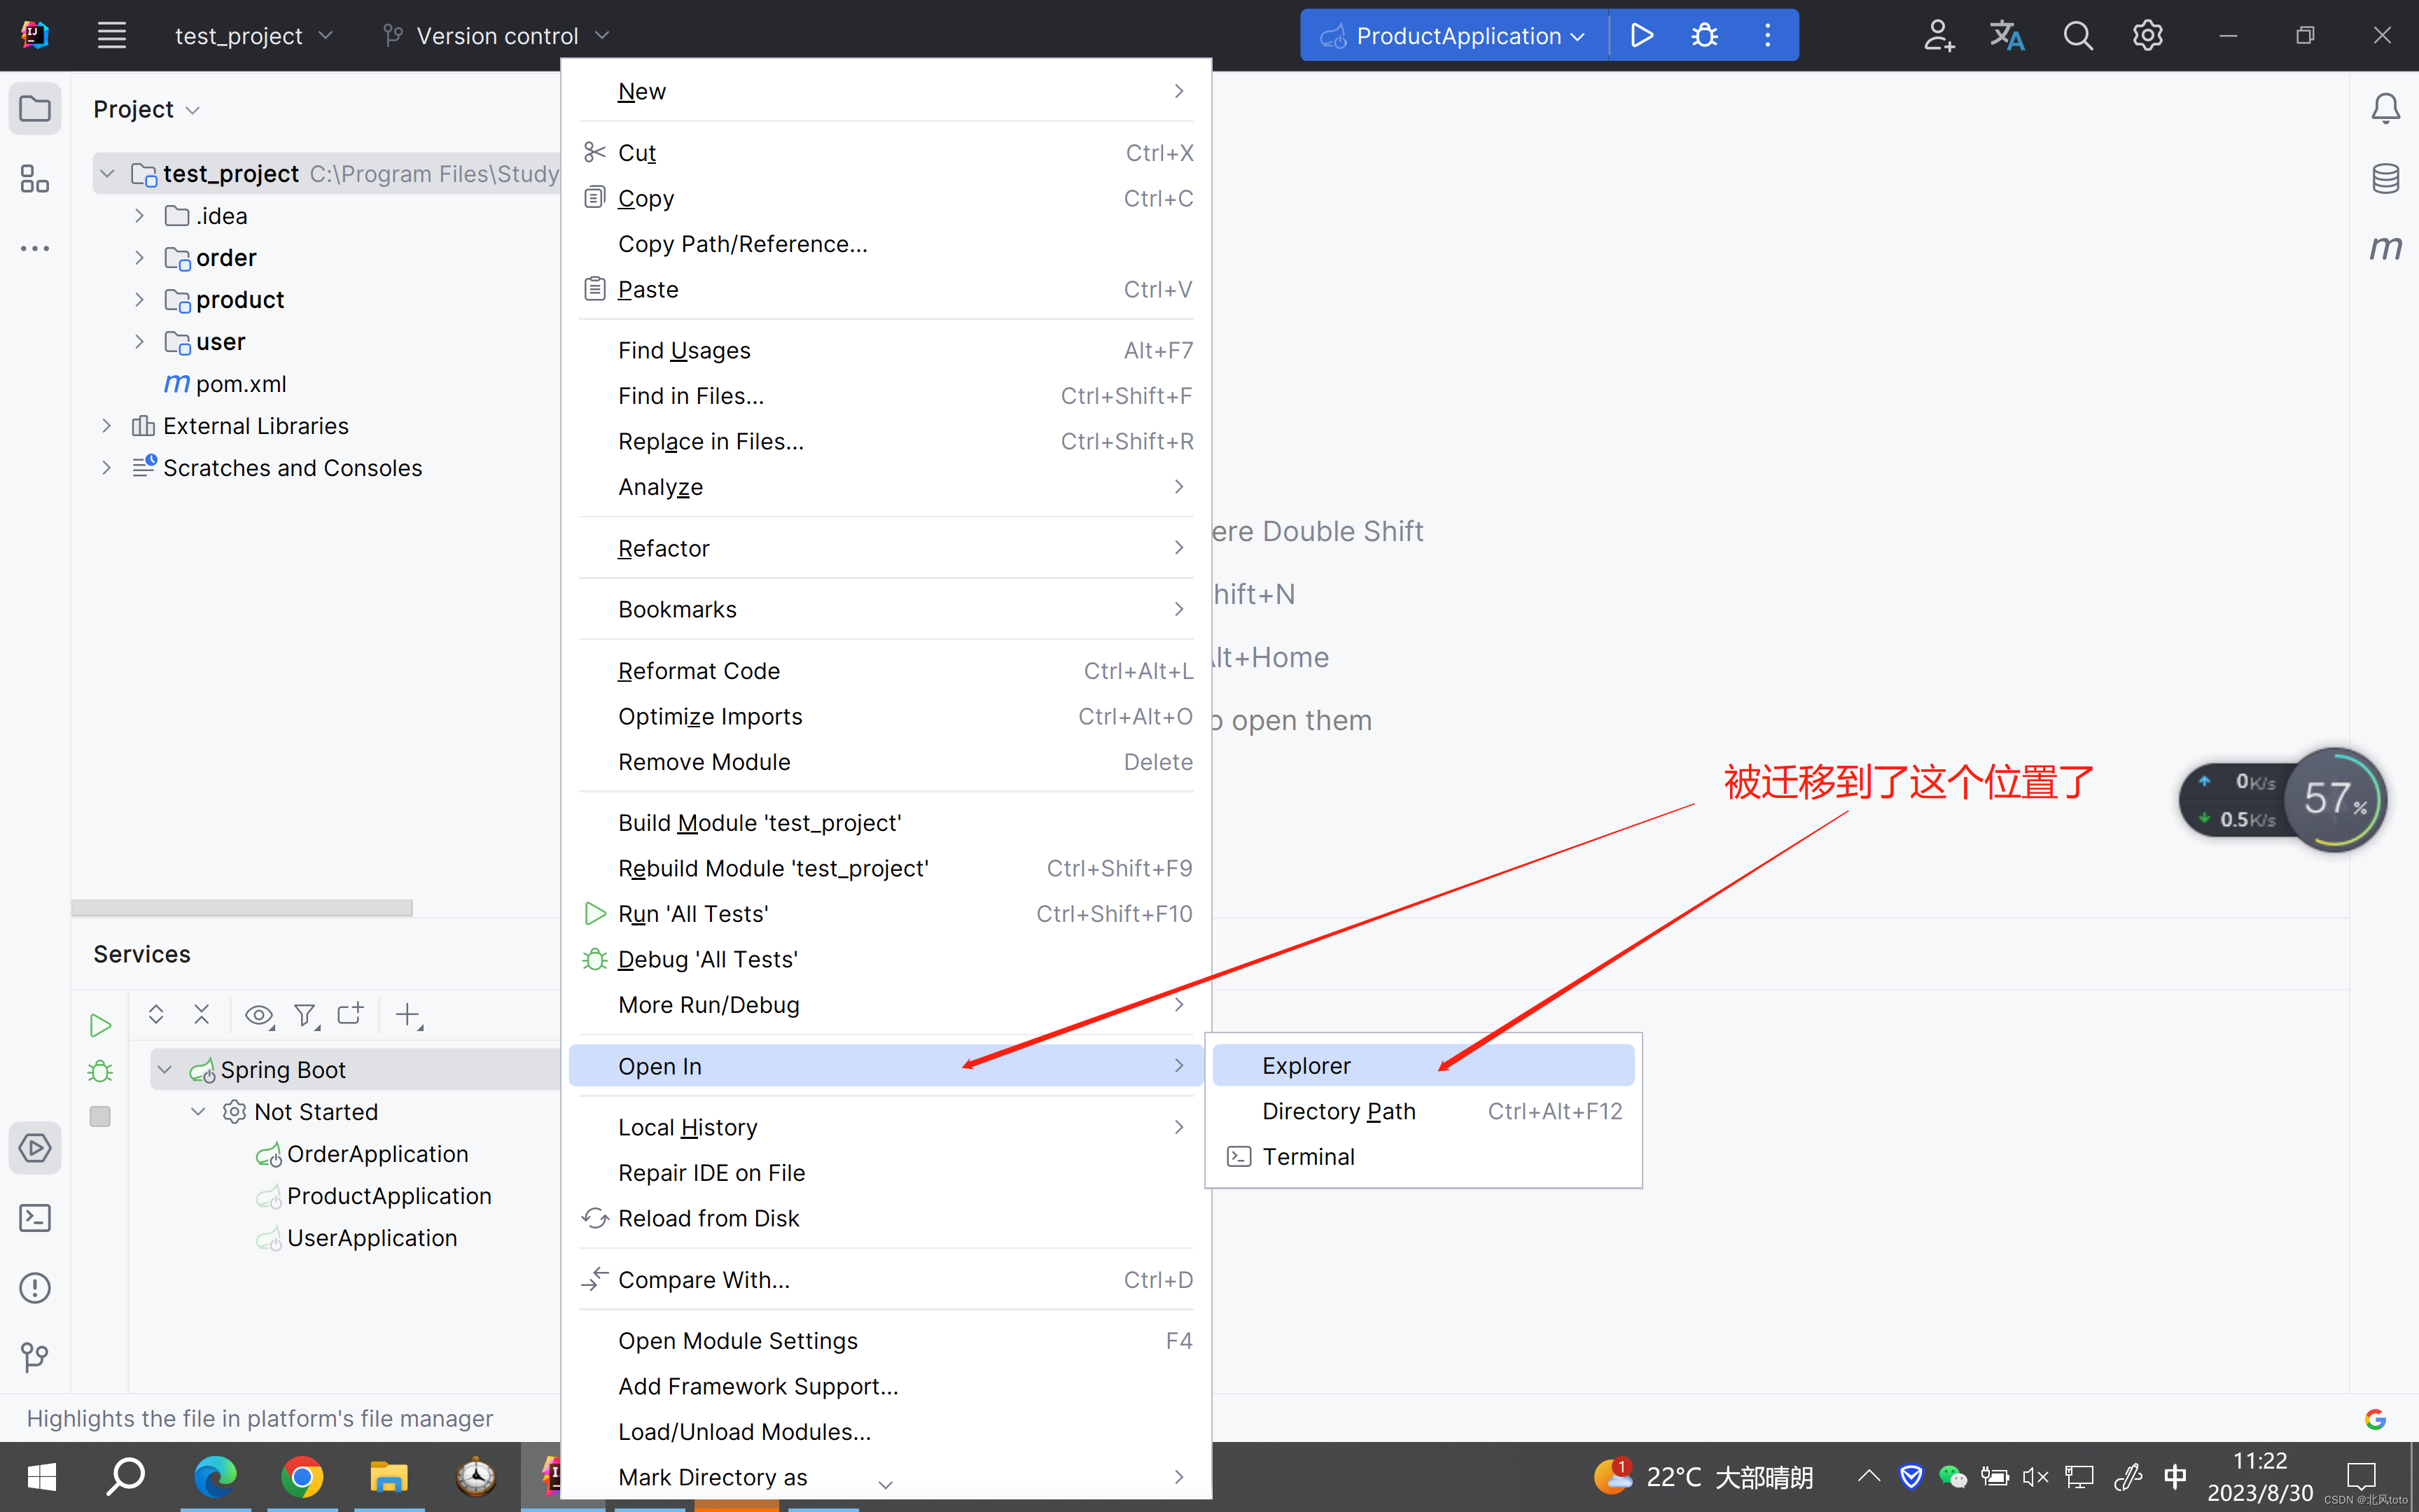Select Directory Path menu entry
Image resolution: width=2419 pixels, height=1512 pixels.
pos(1423,1111)
